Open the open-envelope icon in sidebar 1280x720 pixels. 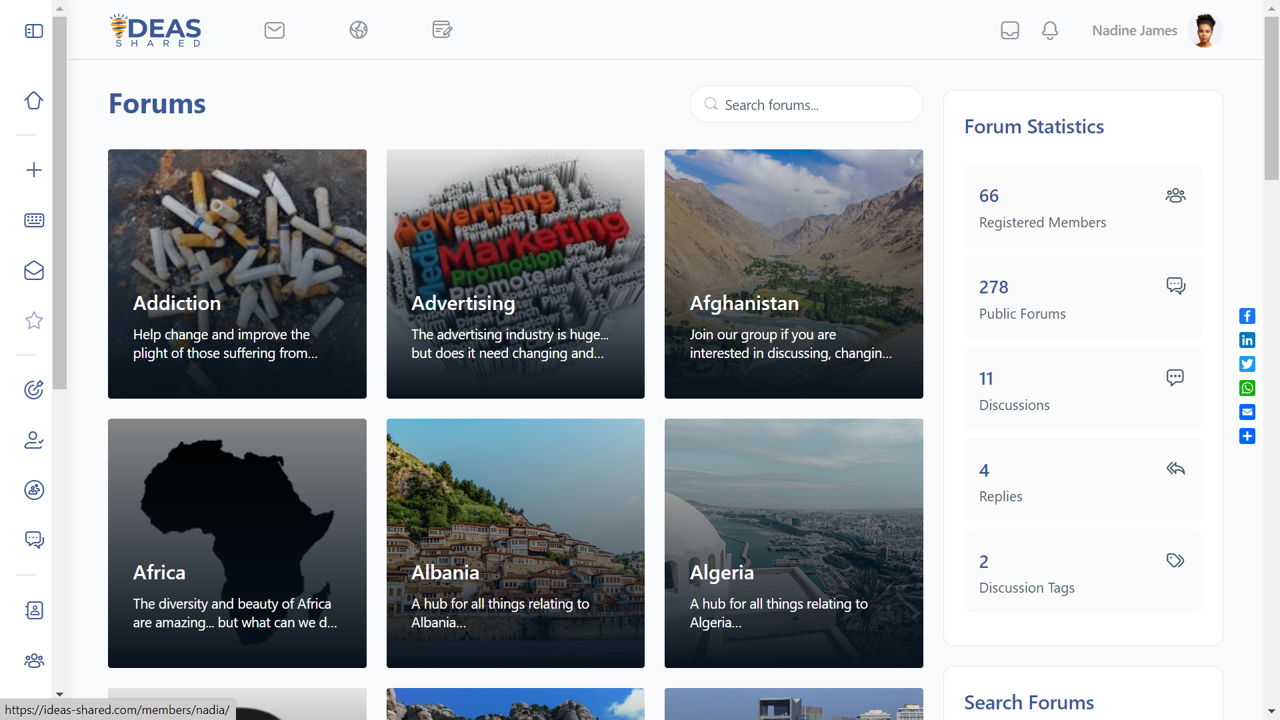34,270
